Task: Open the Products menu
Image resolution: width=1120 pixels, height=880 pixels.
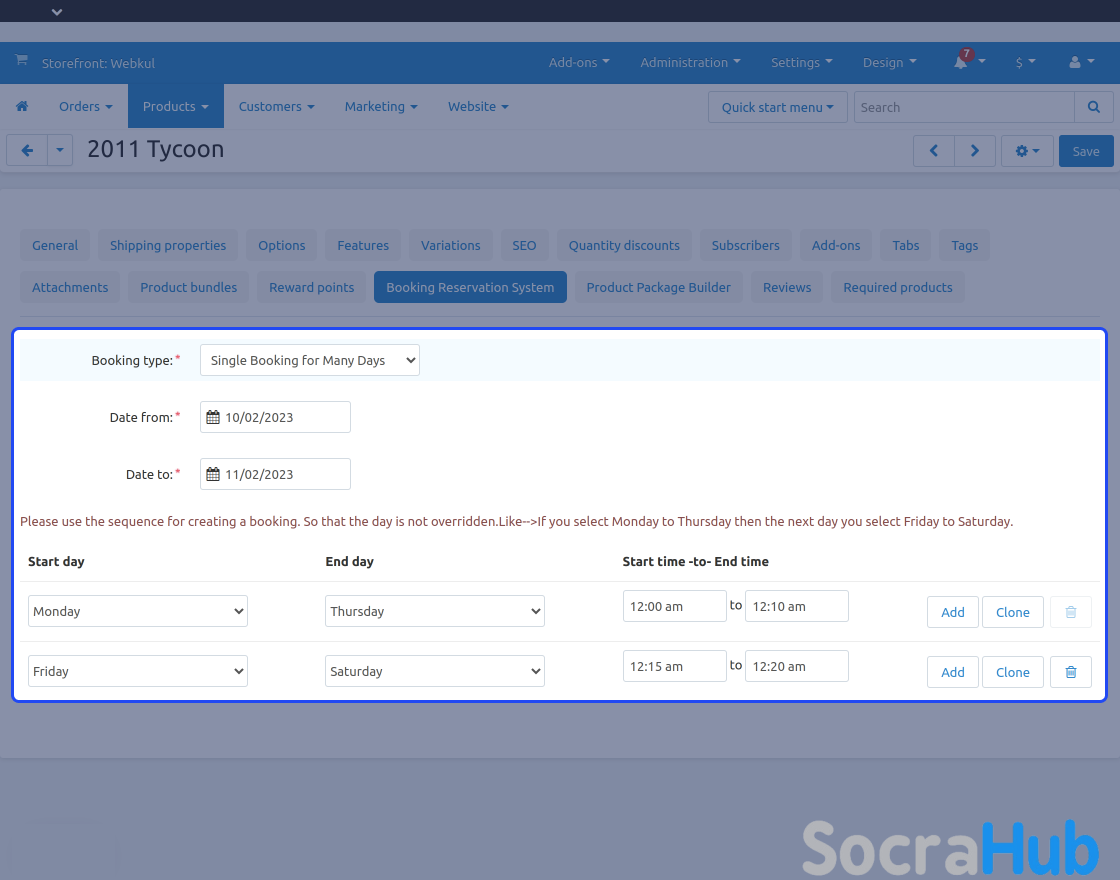Action: click(x=175, y=106)
